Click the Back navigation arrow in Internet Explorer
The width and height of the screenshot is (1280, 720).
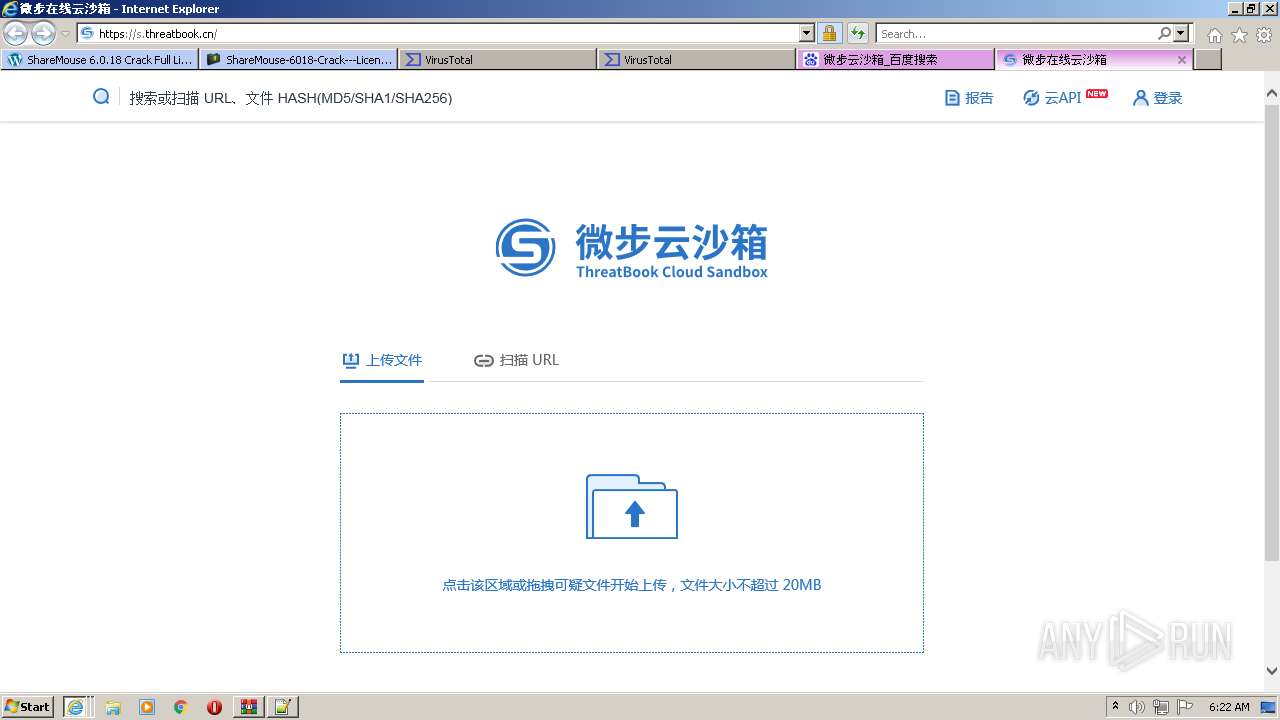pos(15,33)
